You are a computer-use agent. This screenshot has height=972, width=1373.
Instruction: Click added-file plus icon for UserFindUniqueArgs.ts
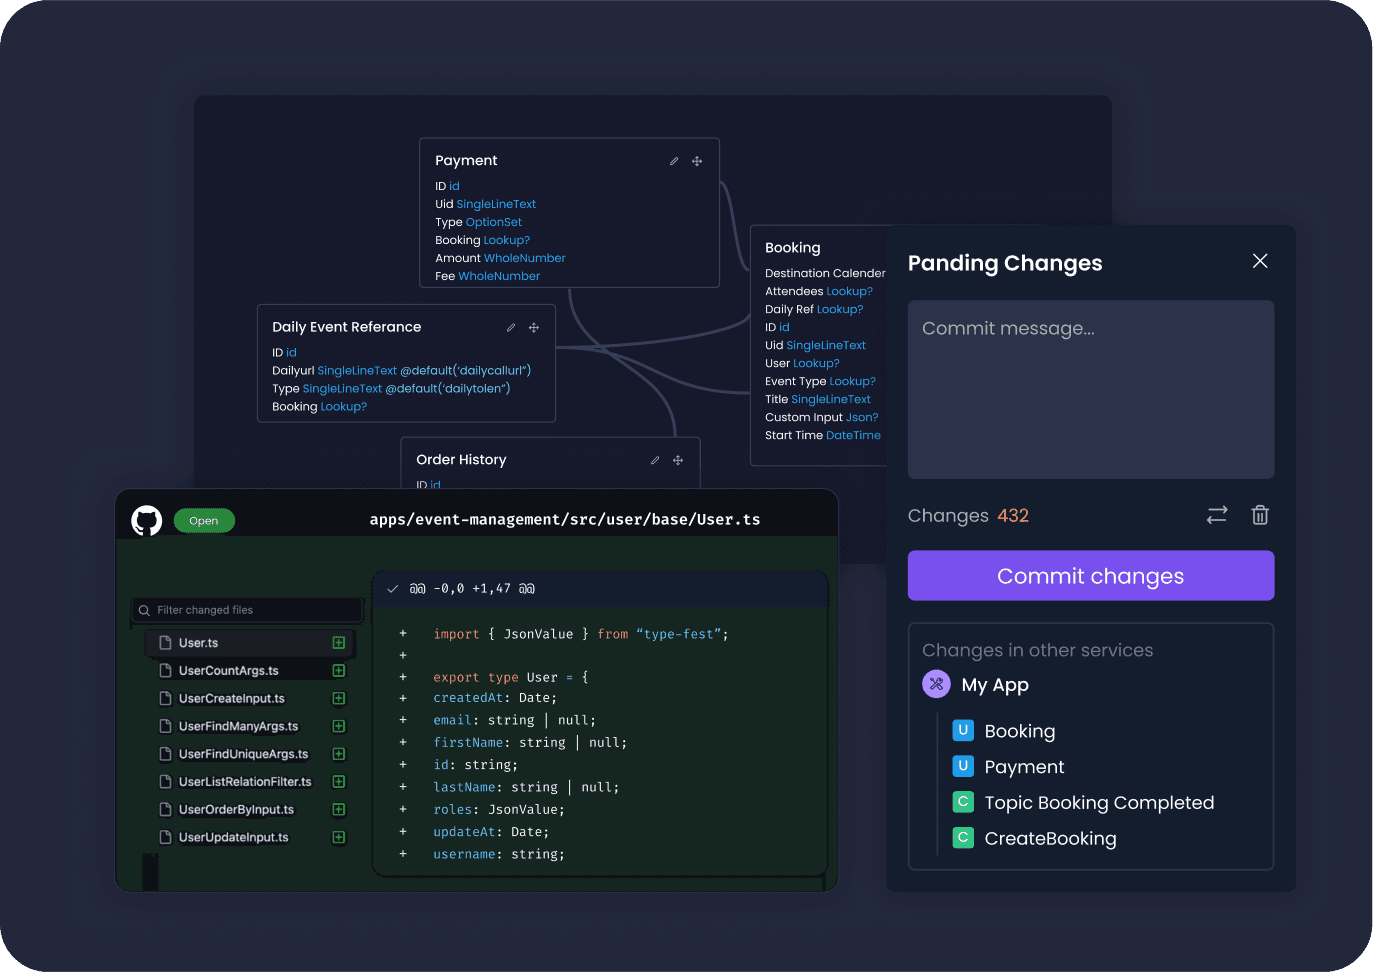point(339,754)
